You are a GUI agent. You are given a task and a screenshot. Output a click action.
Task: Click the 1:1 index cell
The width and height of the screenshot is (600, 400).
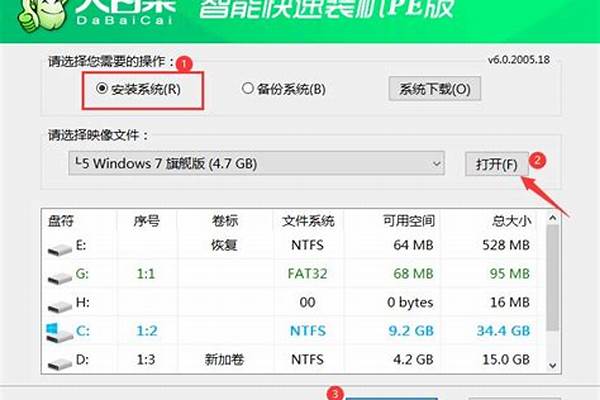point(146,273)
